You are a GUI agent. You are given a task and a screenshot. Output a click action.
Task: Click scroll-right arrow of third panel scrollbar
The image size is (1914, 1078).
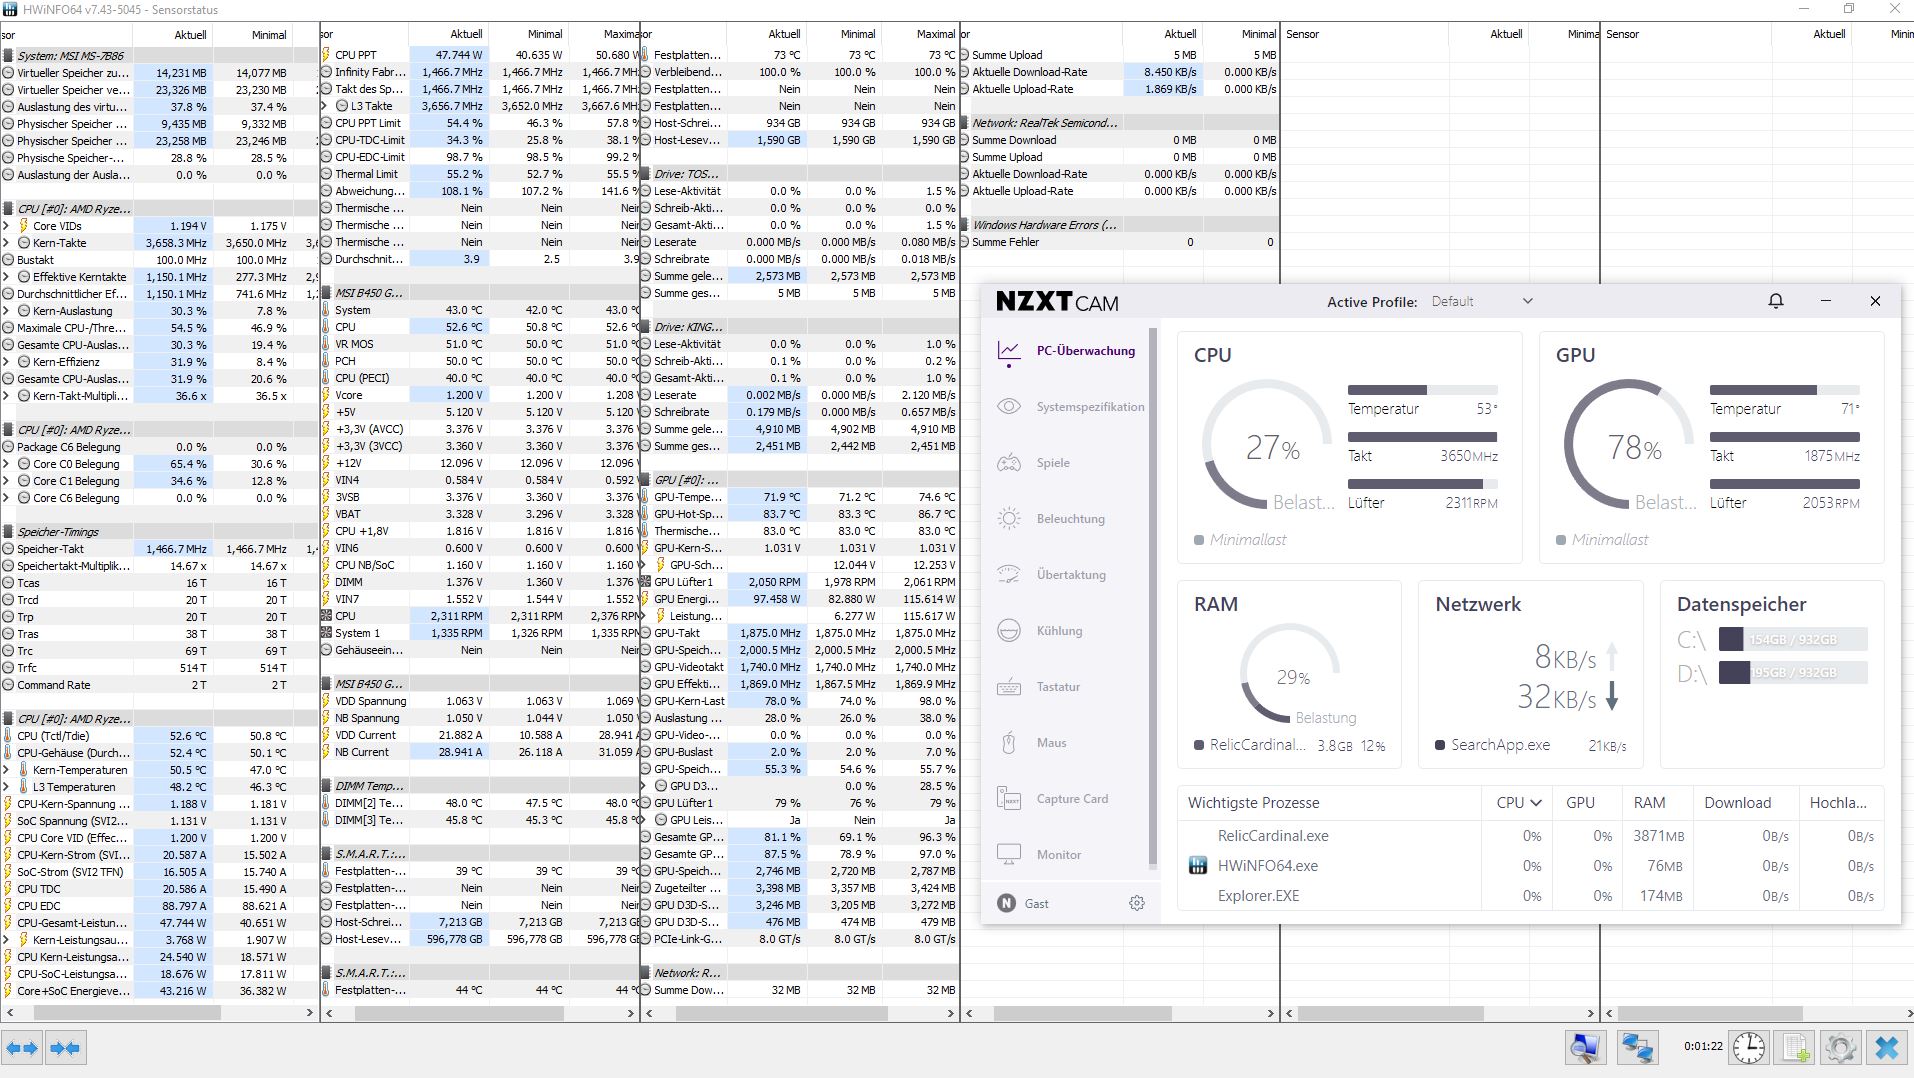950,1013
